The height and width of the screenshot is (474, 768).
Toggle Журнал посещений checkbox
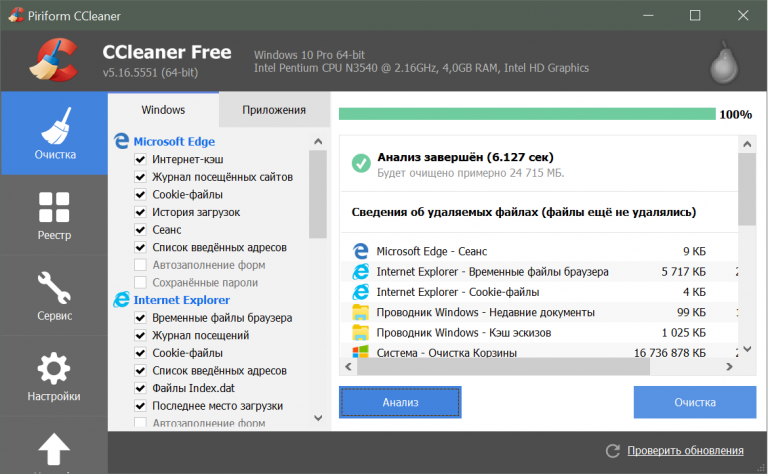coord(140,335)
